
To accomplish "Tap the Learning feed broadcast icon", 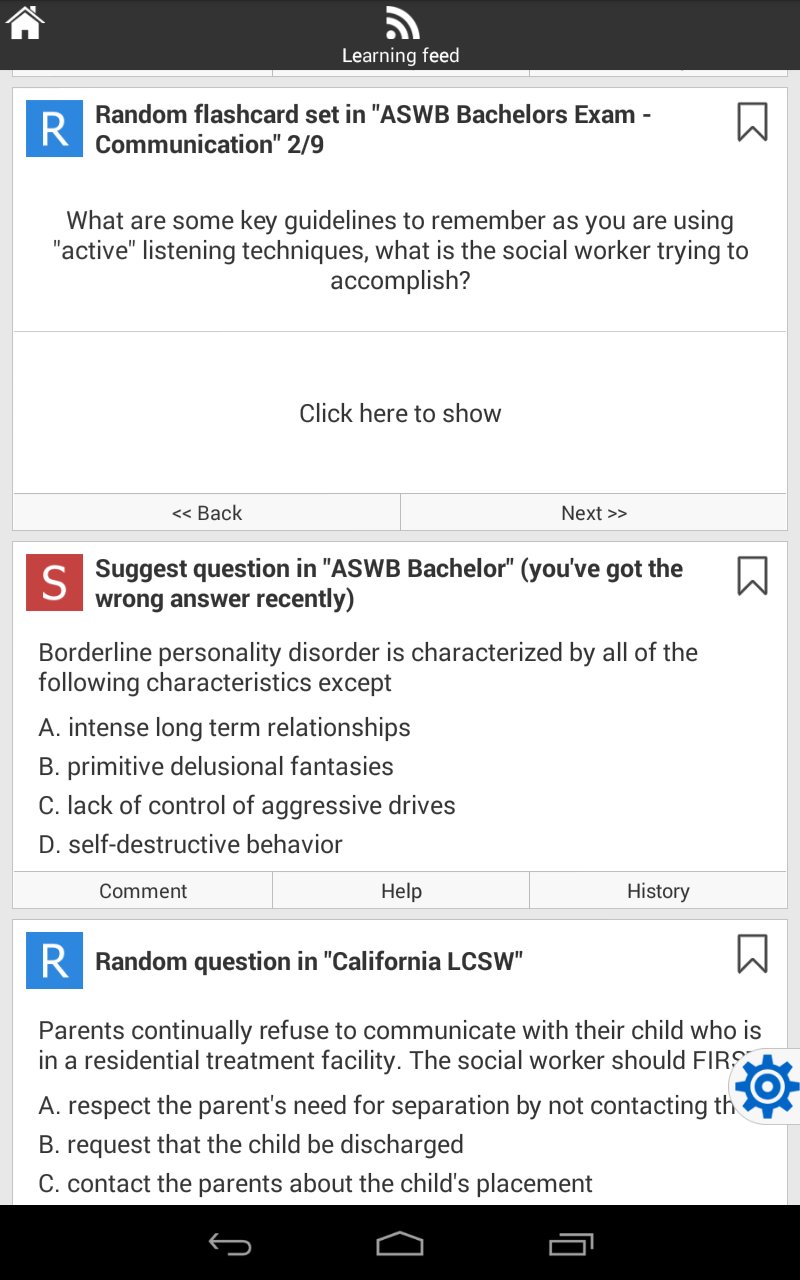I will 400,22.
